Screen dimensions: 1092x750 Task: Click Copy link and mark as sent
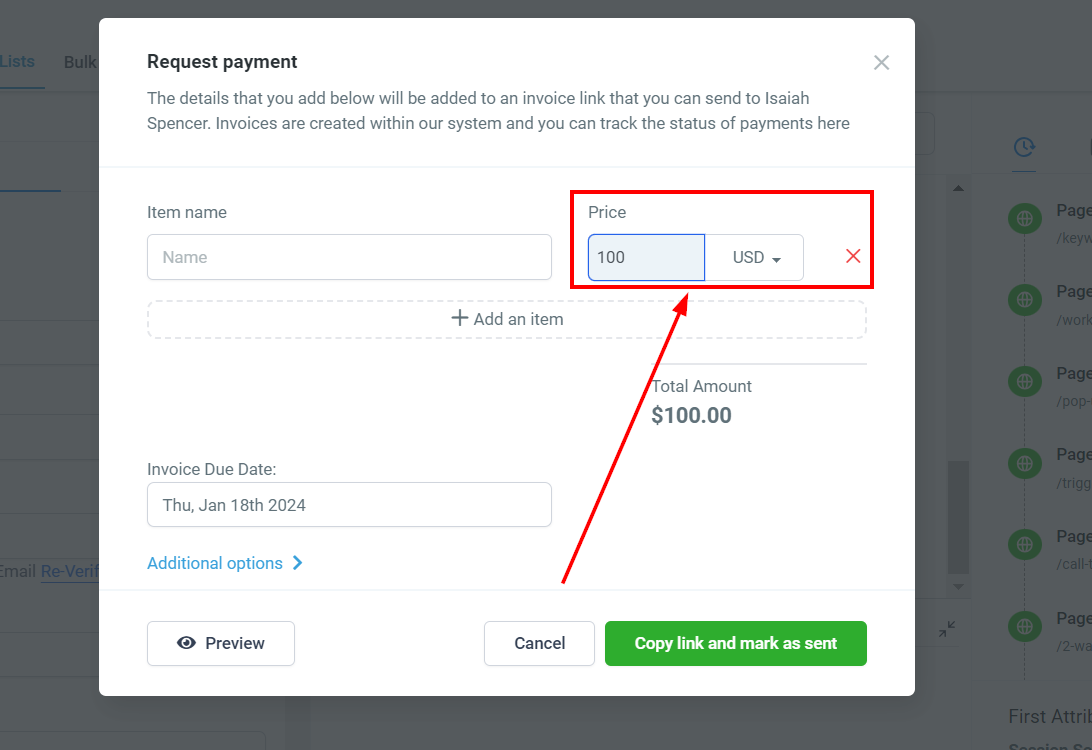735,643
